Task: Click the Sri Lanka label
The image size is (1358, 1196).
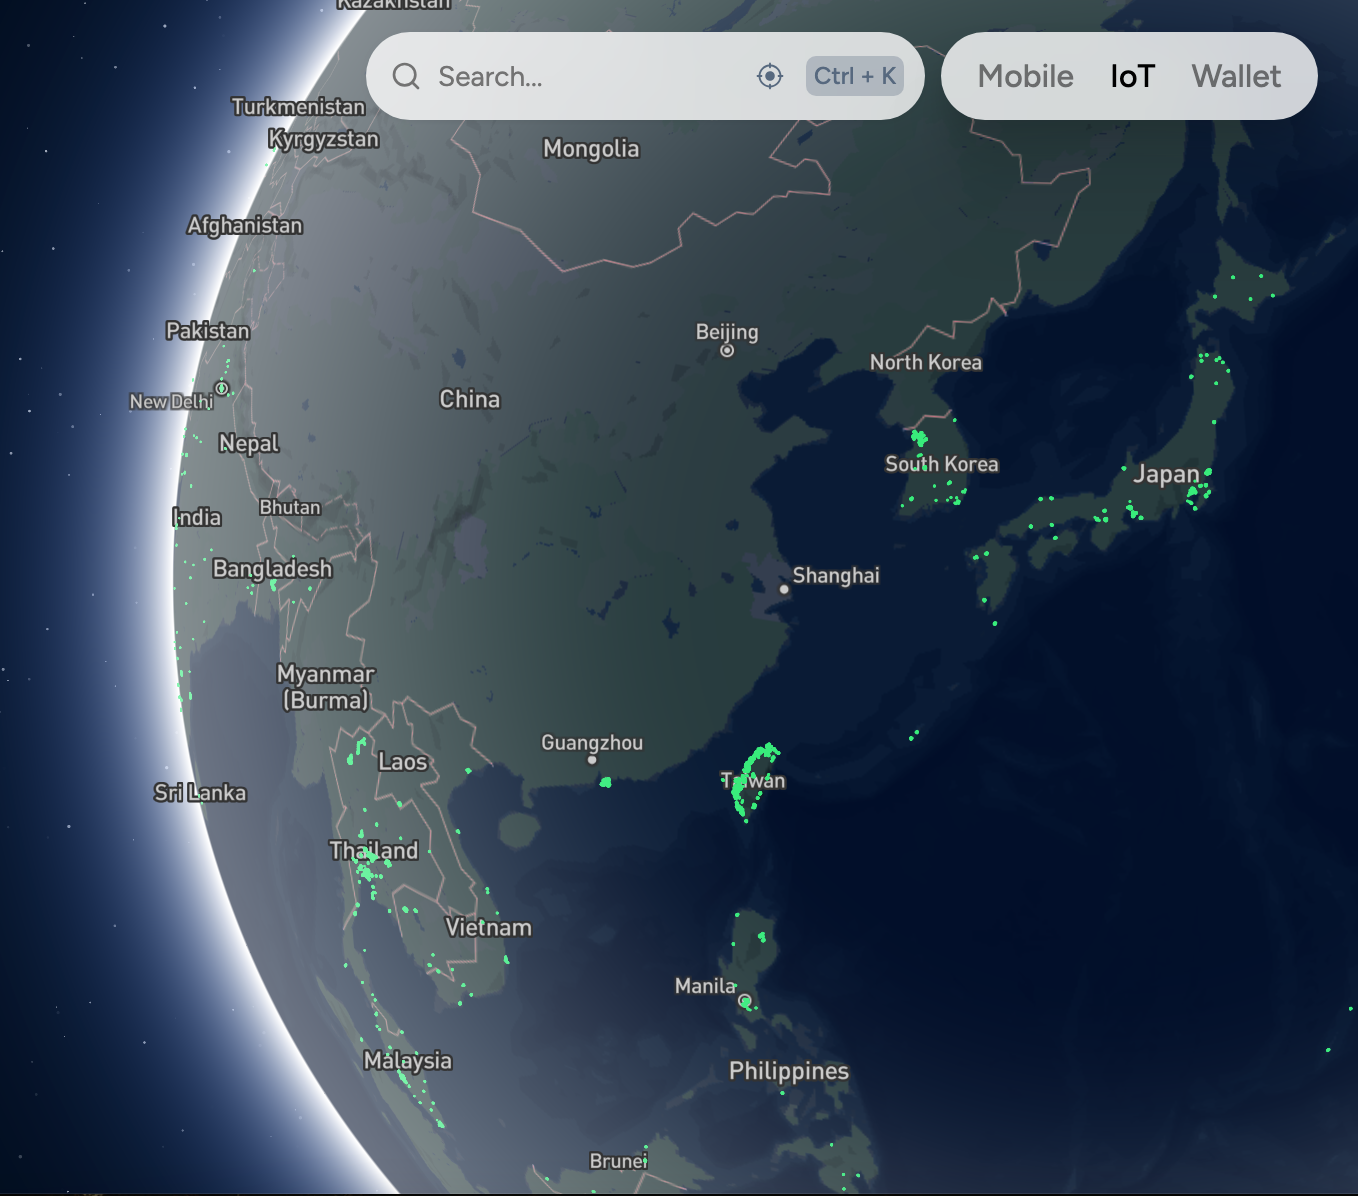Action: (200, 793)
